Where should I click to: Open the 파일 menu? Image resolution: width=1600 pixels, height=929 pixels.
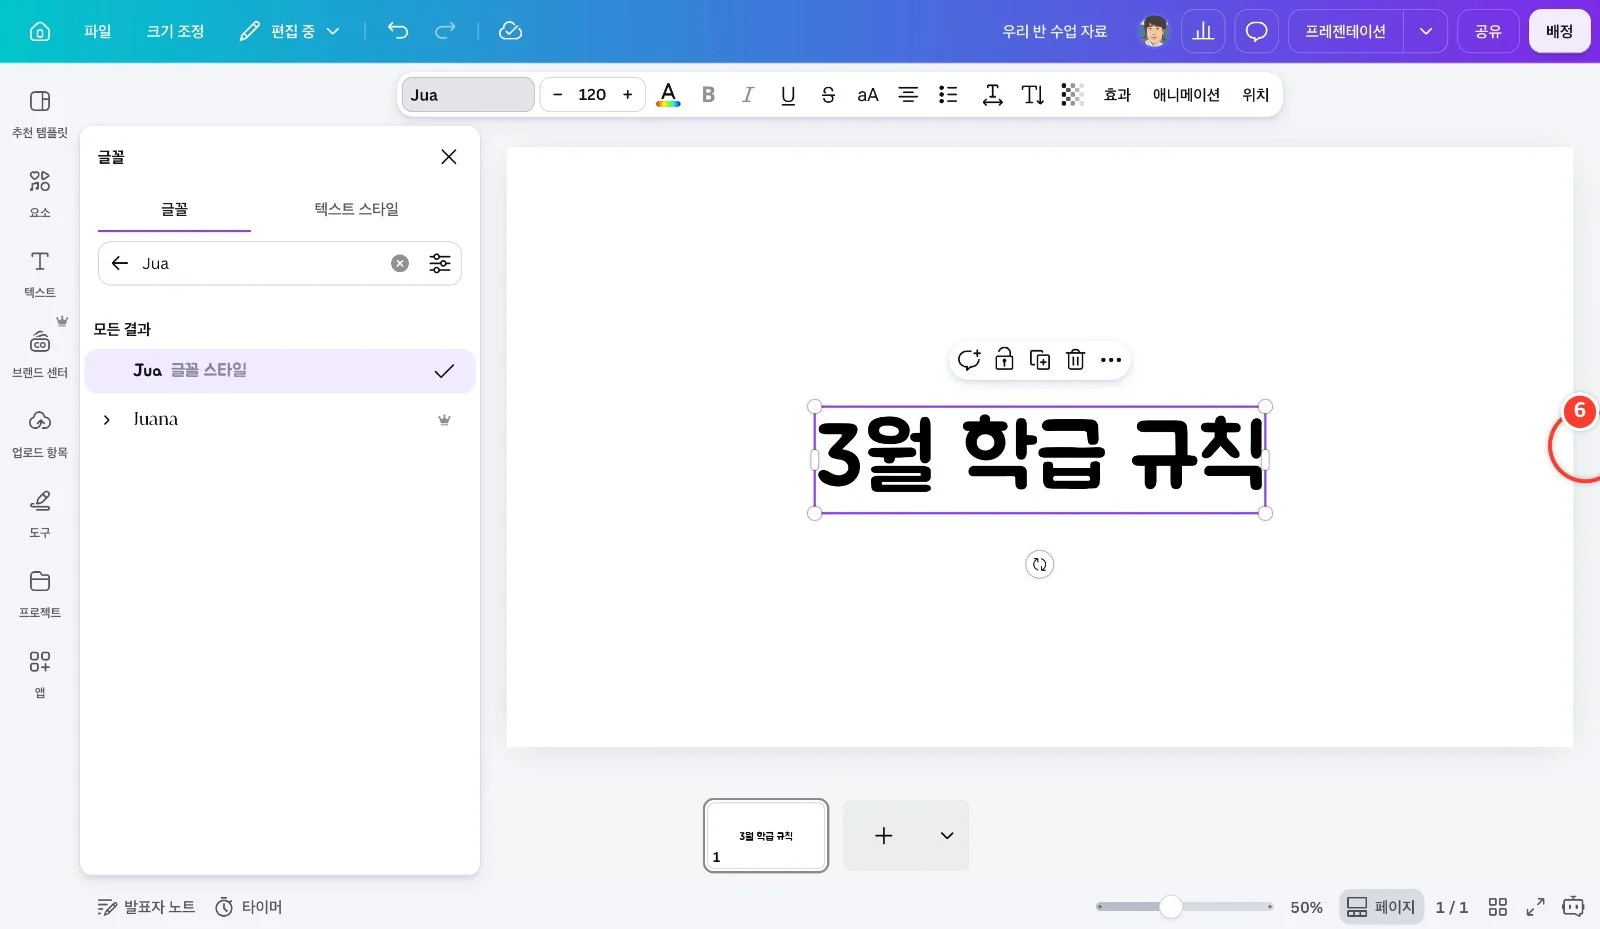click(98, 31)
